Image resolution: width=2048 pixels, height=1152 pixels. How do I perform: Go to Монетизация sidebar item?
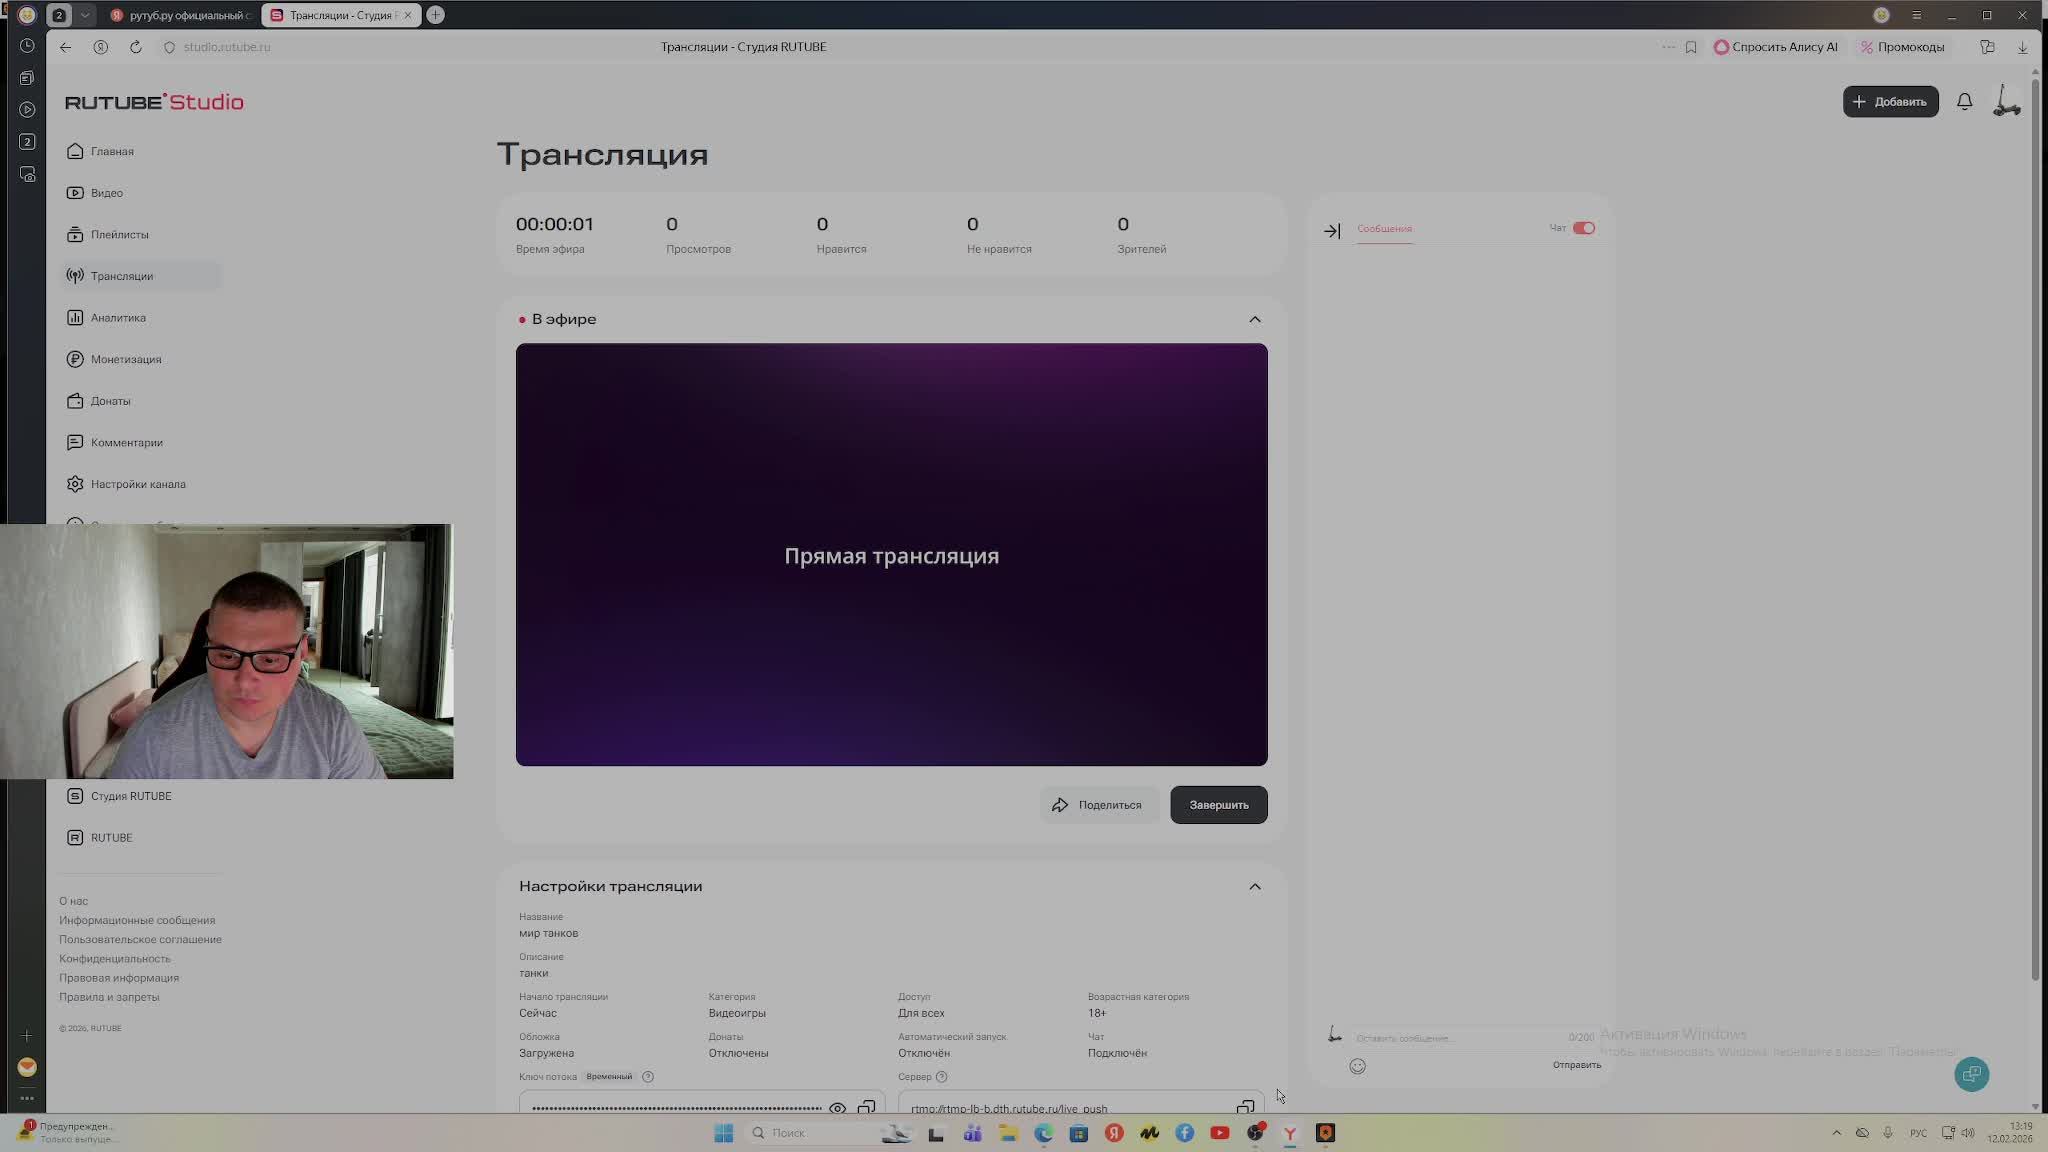click(125, 359)
